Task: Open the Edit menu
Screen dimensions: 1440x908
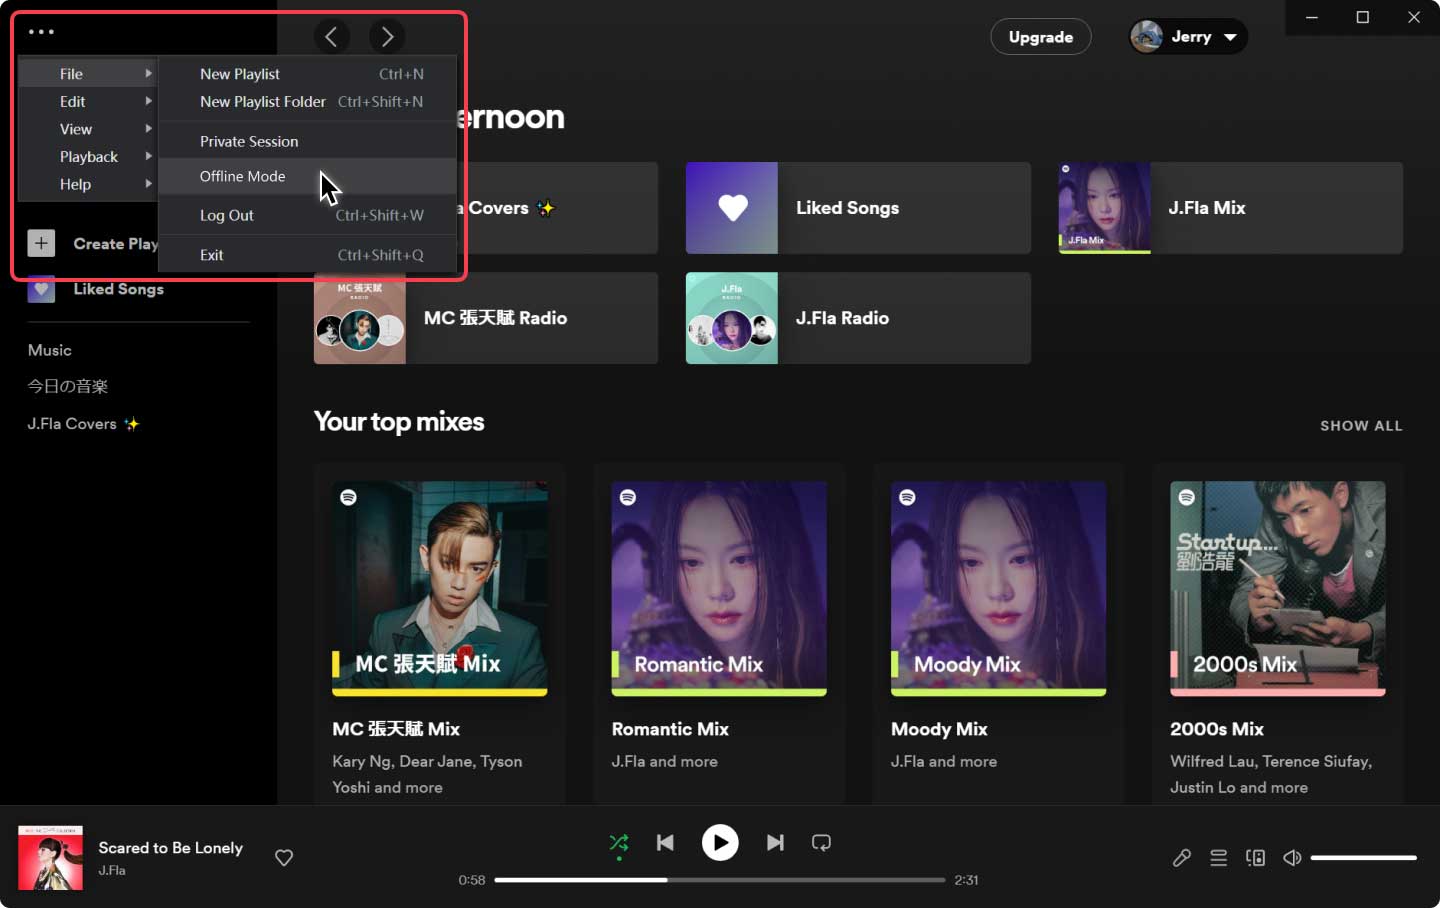Action: click(88, 101)
